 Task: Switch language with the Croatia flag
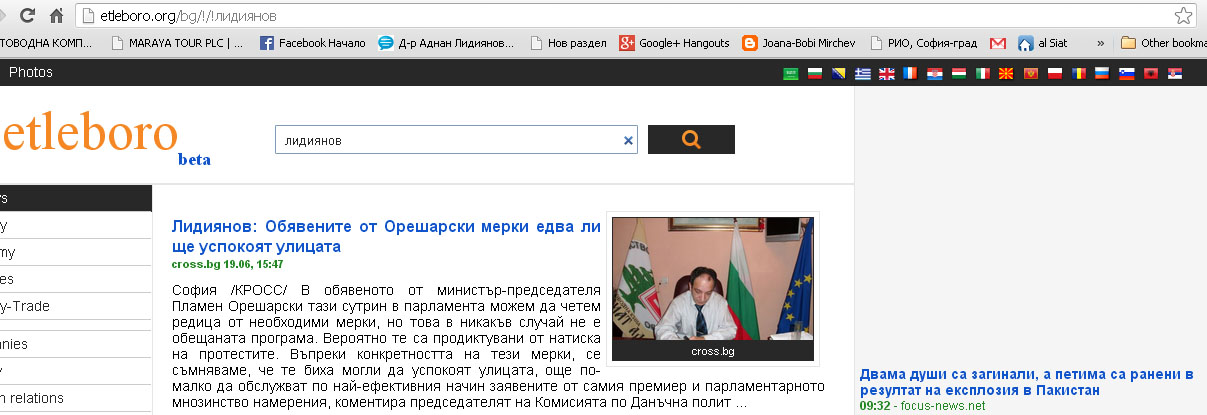(934, 74)
